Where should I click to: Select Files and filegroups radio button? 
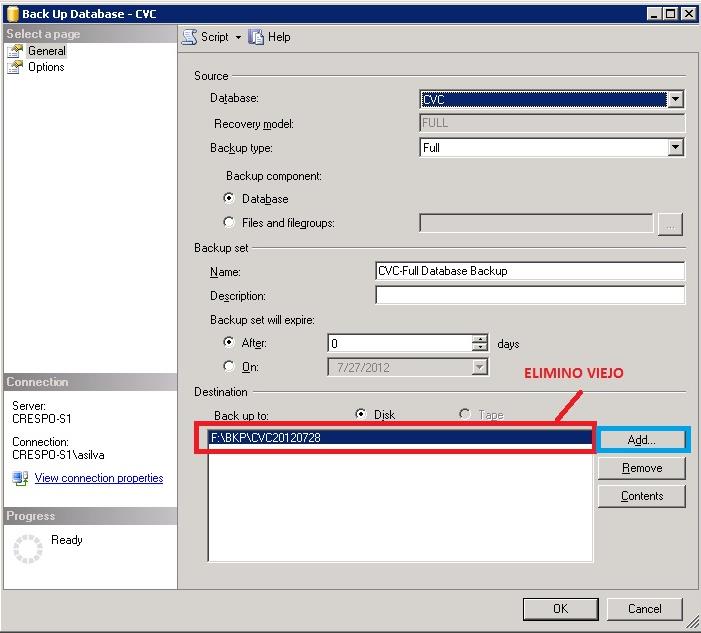click(x=229, y=222)
